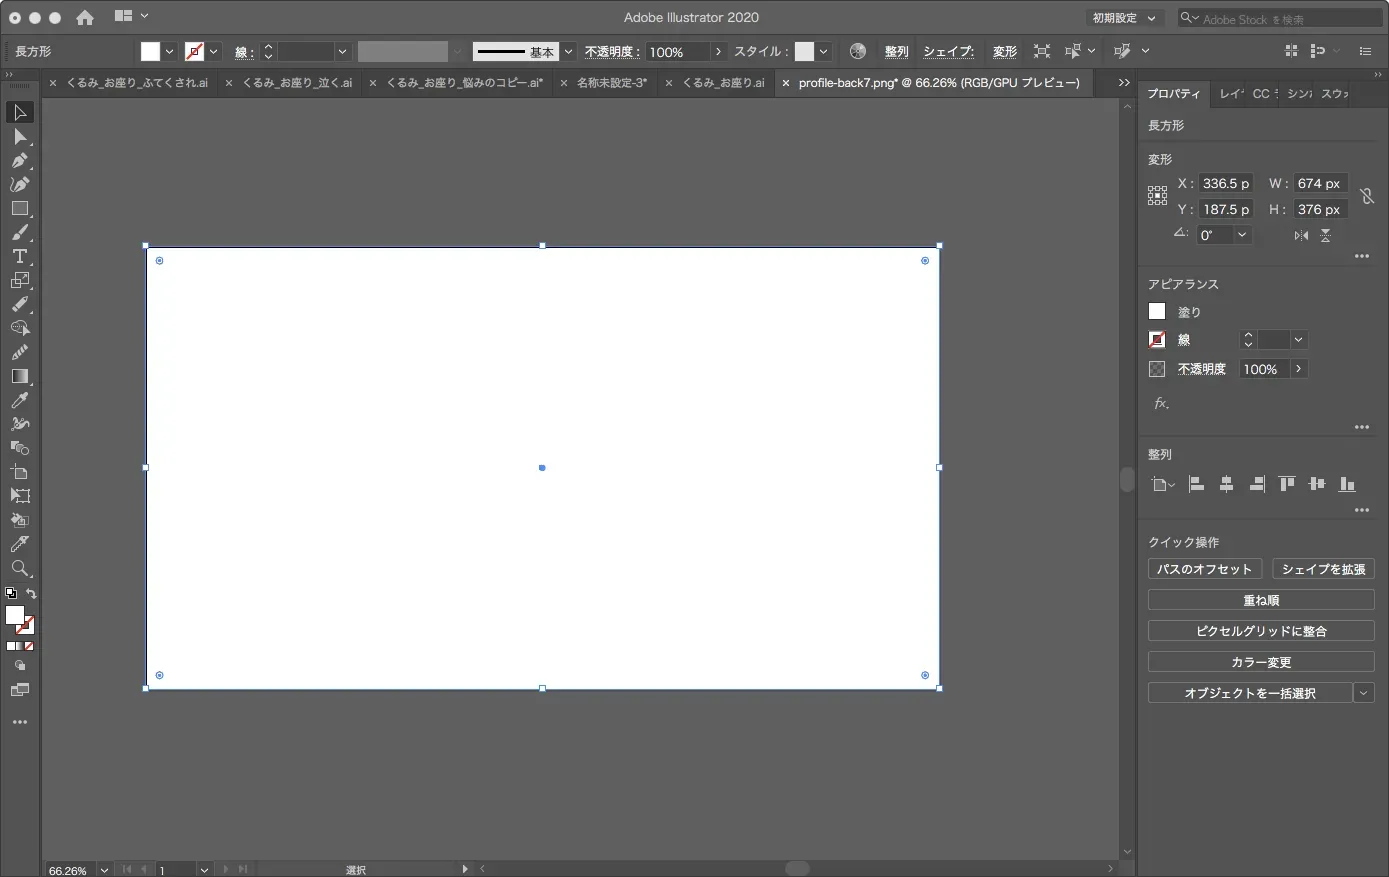Screen dimensions: 1389x877
Task: Select the Eyedropper tool
Action: point(19,400)
